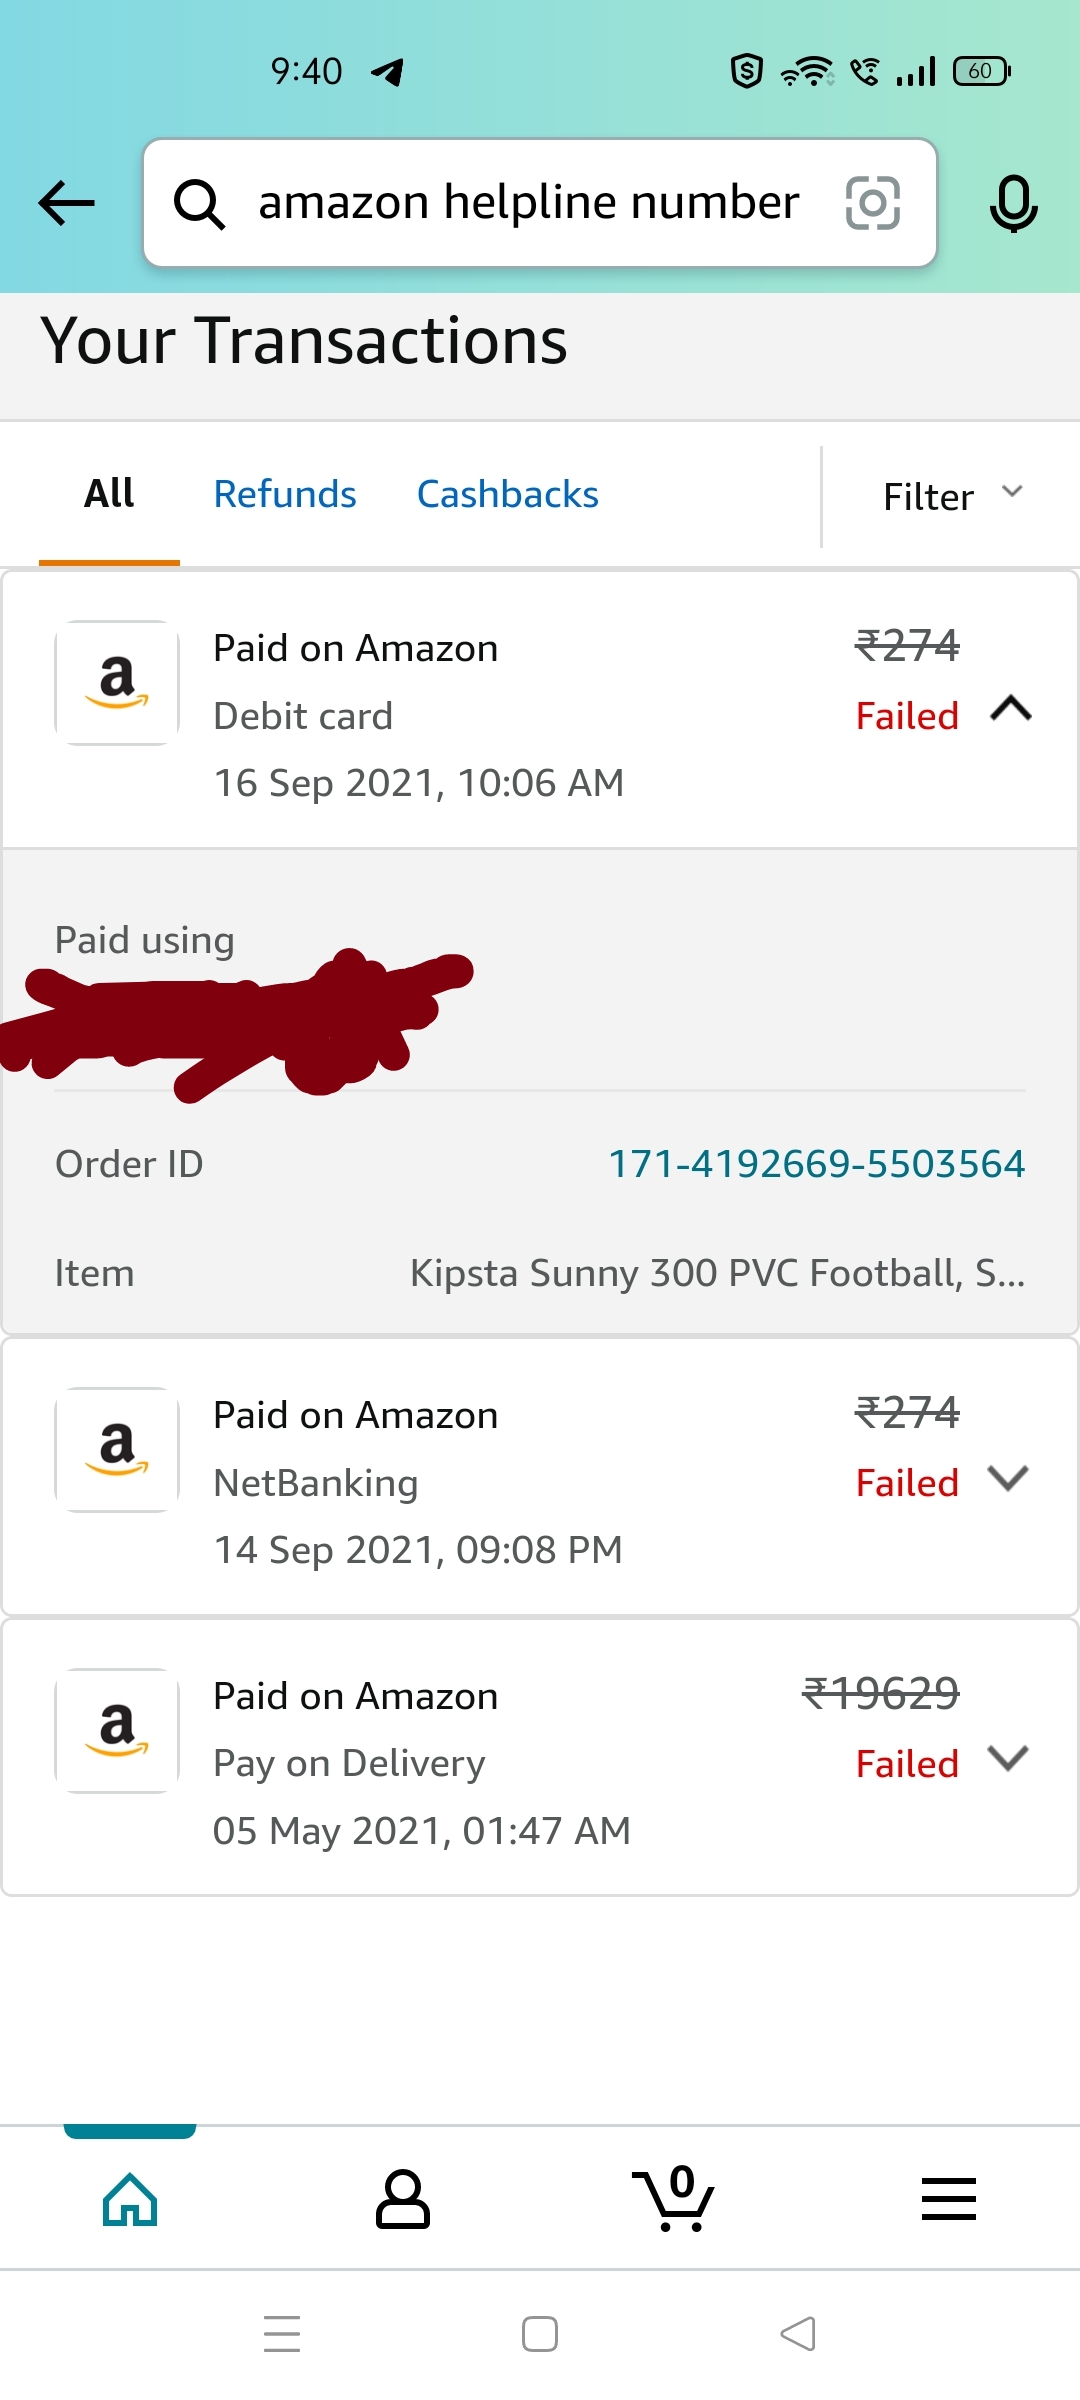Expand the NetBanking failed transaction
1080x2400 pixels.
tap(1008, 1478)
